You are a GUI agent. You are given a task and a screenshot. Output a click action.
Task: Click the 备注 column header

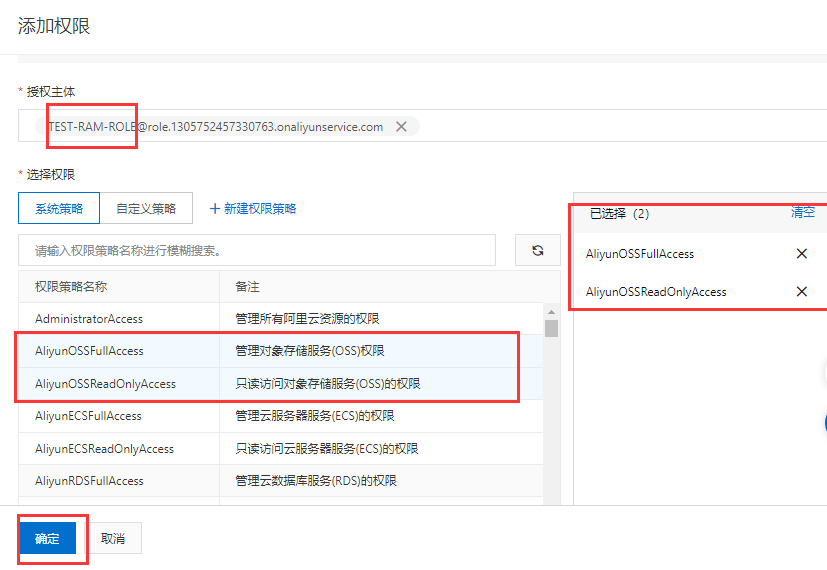(x=390, y=286)
